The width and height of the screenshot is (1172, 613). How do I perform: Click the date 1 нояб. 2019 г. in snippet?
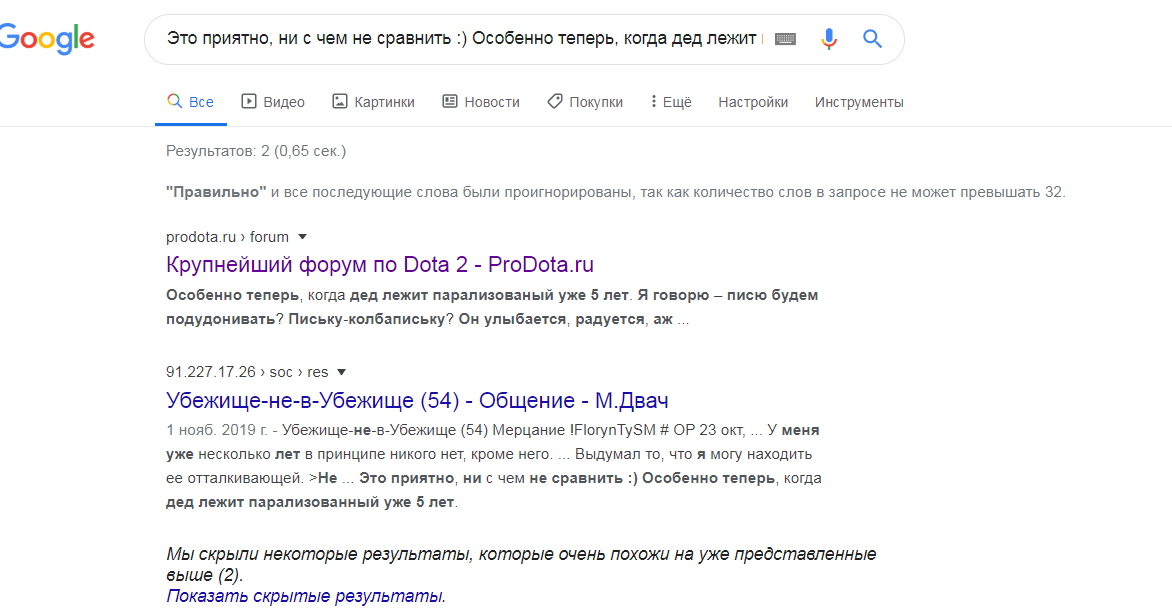[x=217, y=430]
